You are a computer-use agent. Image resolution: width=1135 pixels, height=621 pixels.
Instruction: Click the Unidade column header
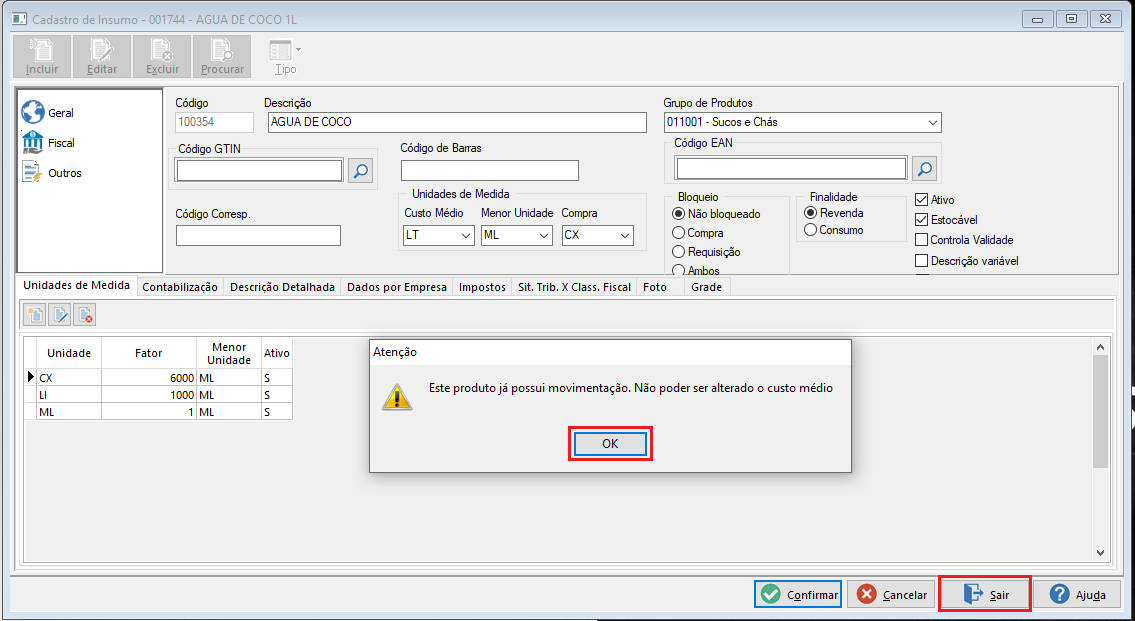tap(69, 353)
